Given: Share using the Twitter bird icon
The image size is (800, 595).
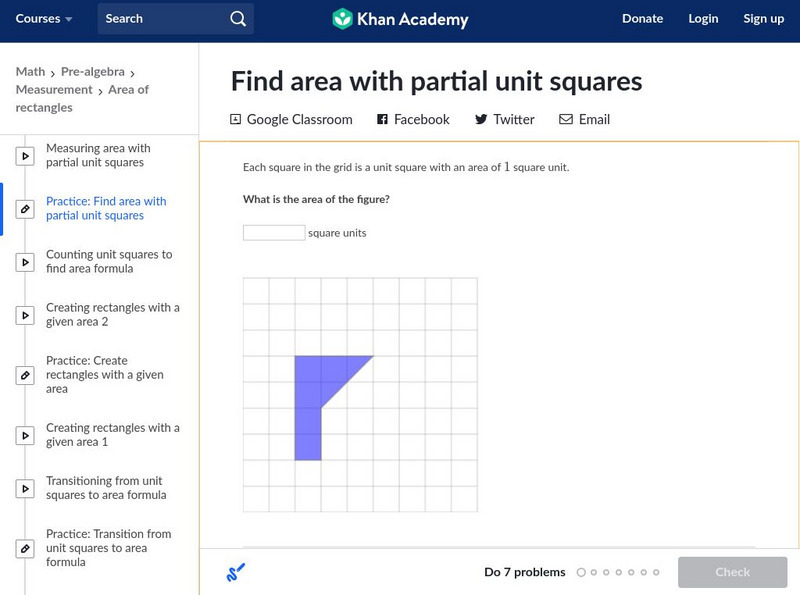Looking at the screenshot, I should (481, 119).
